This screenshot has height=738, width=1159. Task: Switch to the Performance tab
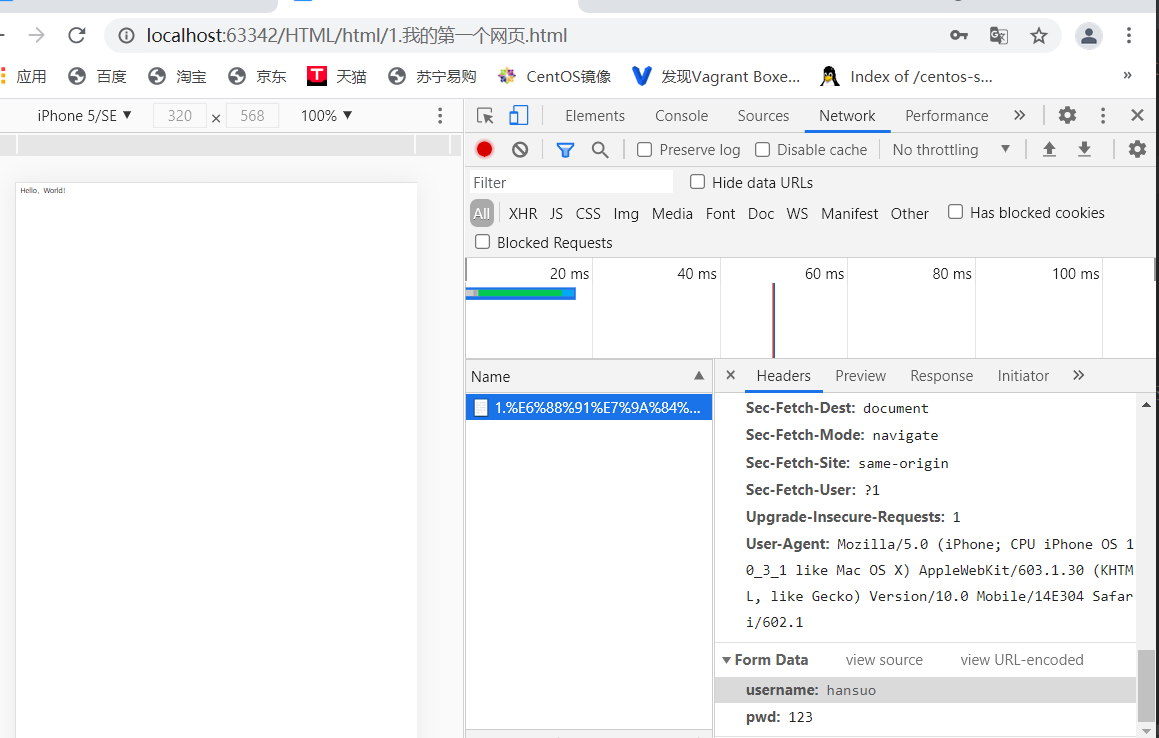946,115
